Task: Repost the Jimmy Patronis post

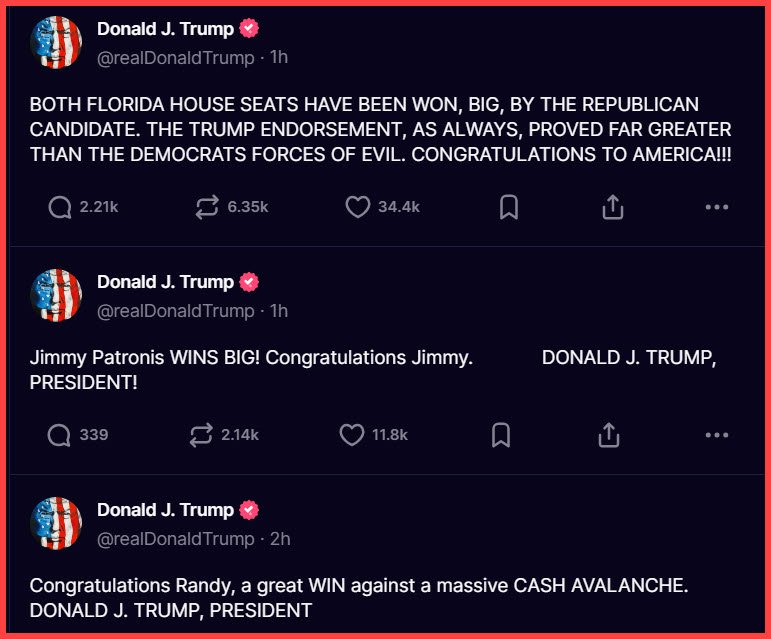Action: [x=201, y=435]
